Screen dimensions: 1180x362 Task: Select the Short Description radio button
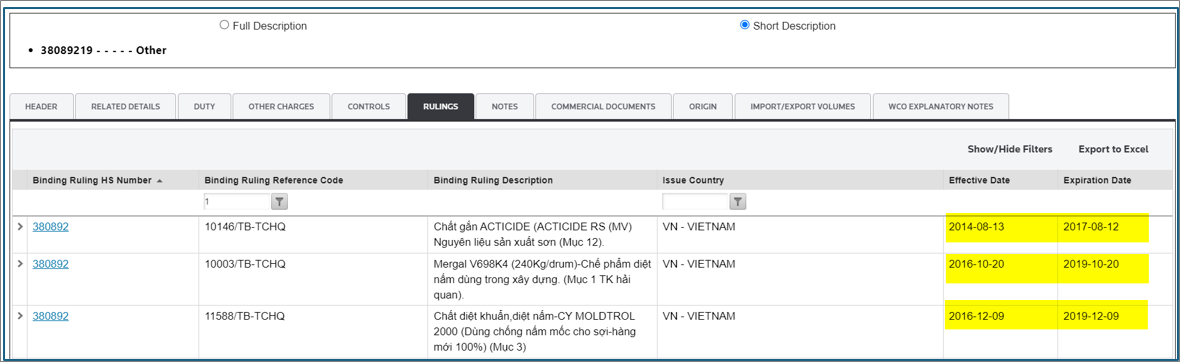[745, 26]
